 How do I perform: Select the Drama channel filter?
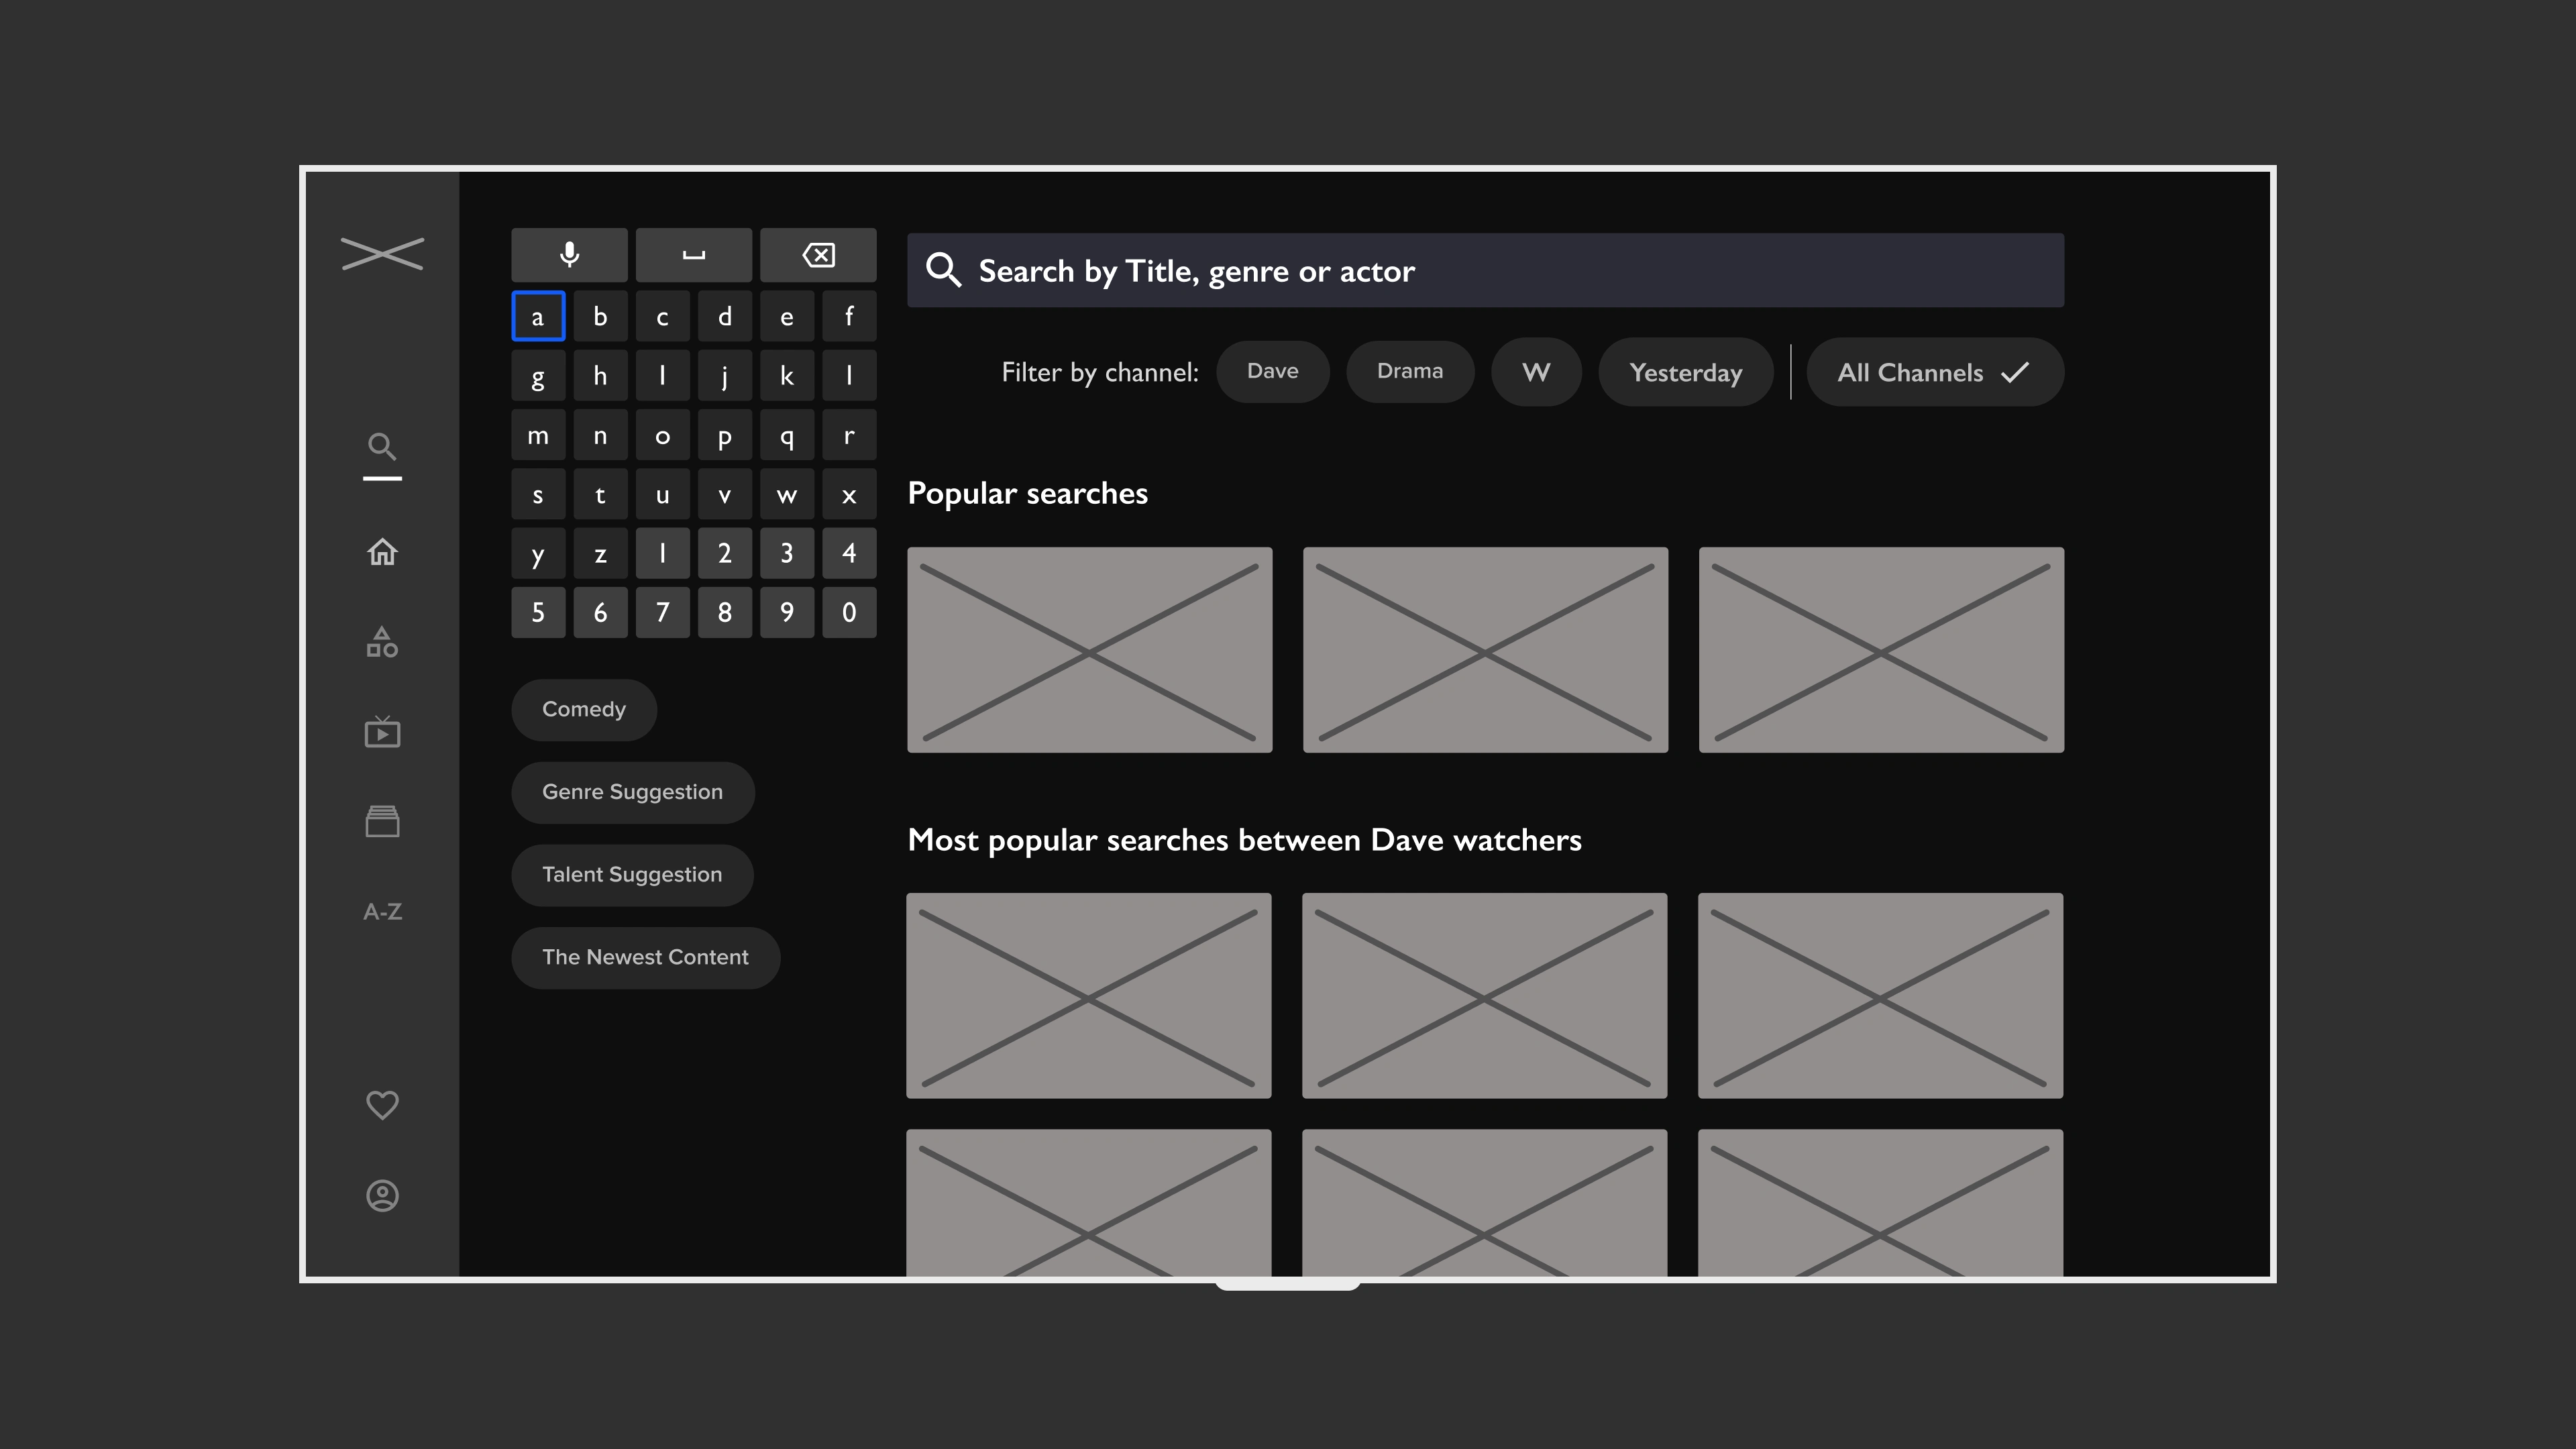coord(1410,370)
